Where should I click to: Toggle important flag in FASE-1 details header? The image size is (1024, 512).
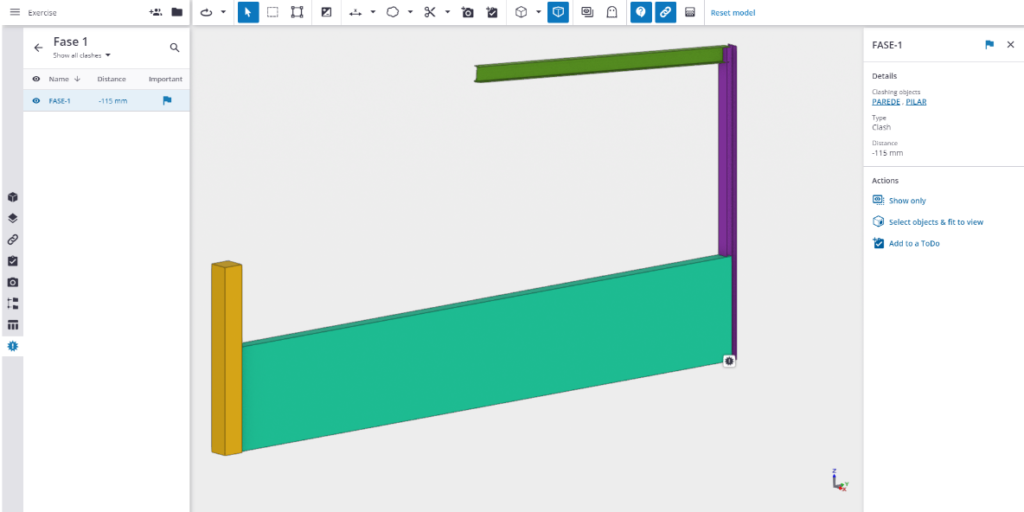coord(989,45)
